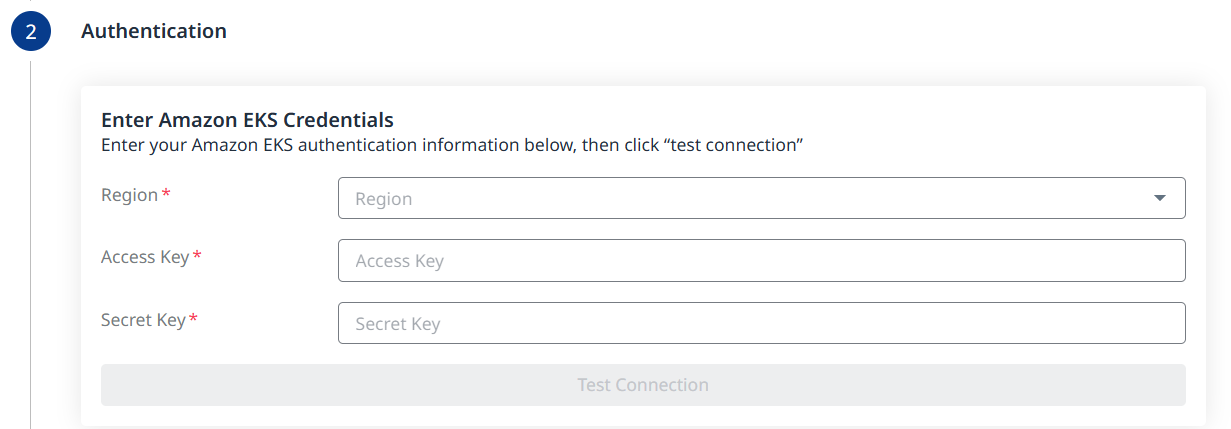Click the Access Key field label
1231x429 pixels.
145,257
